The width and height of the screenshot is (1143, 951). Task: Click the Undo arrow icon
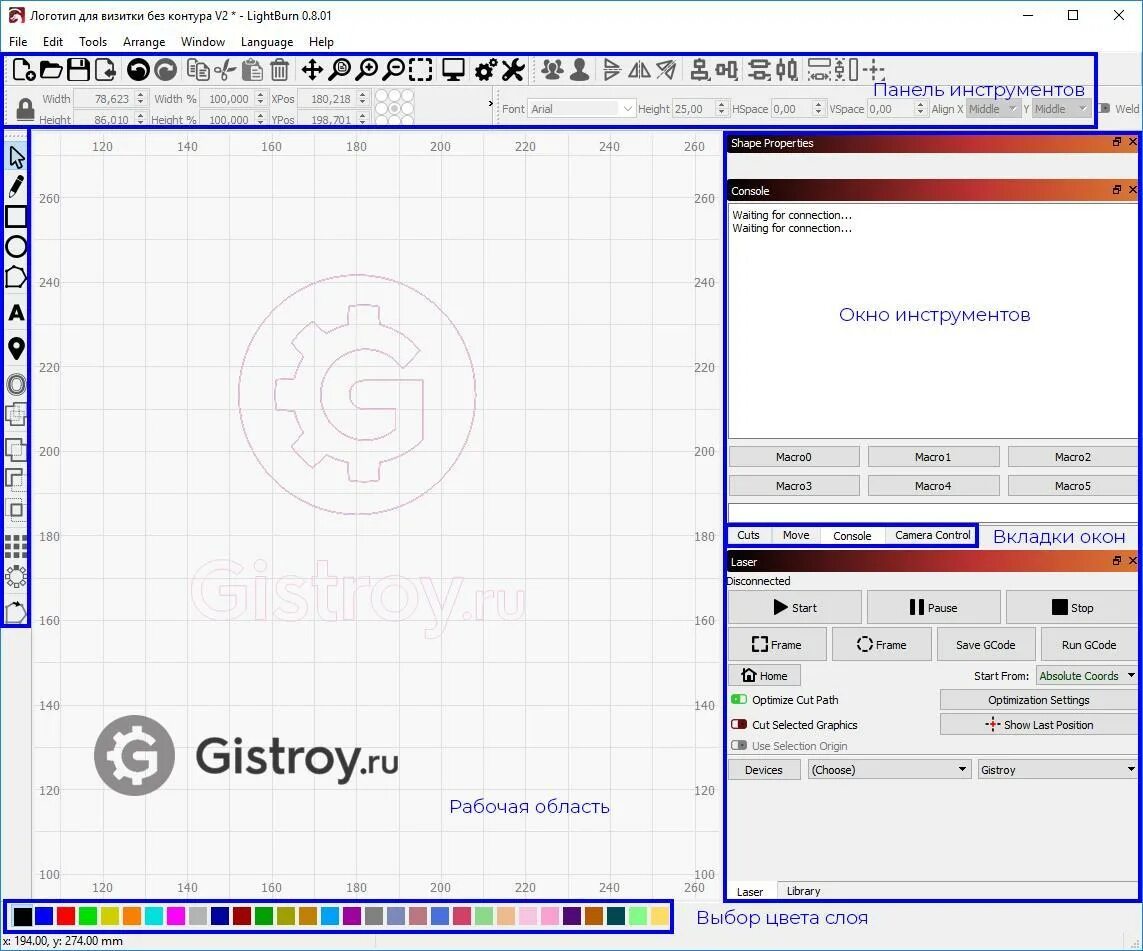(x=138, y=70)
